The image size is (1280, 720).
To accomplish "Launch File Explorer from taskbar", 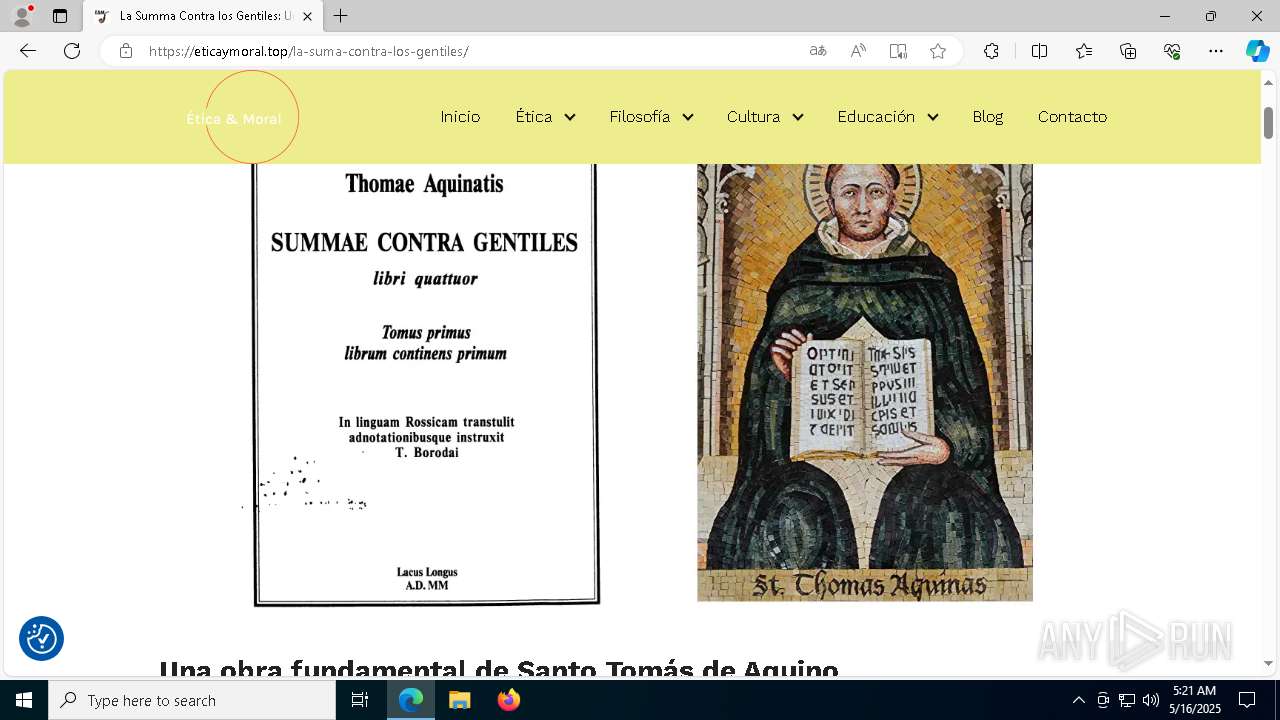I will click(460, 700).
